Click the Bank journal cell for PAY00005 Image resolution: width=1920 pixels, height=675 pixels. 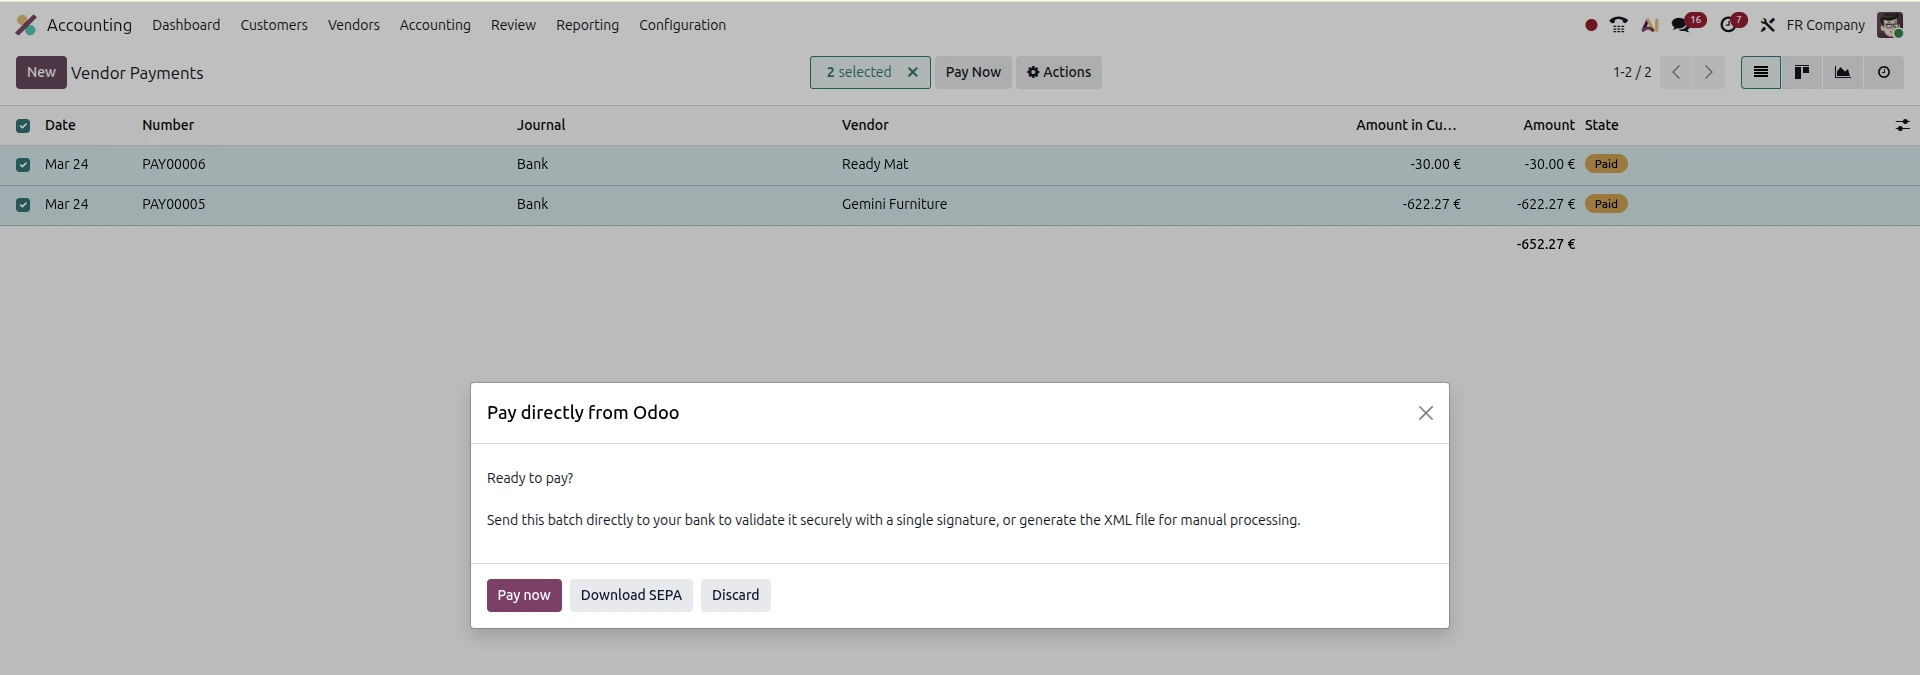coord(532,204)
